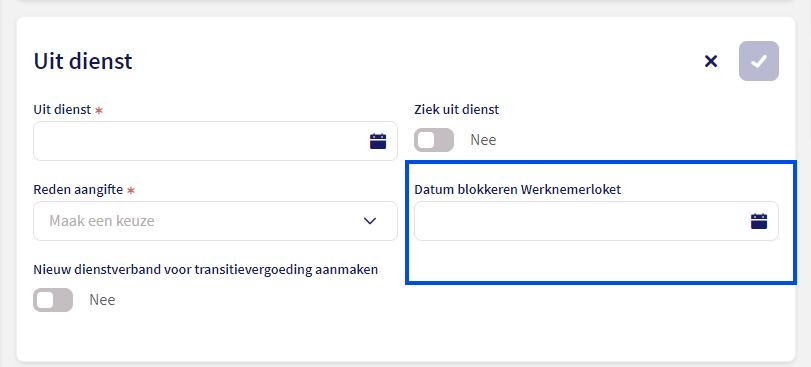811x367 pixels.
Task: Toggle the Ziek uit dienst switch
Action: (434, 140)
